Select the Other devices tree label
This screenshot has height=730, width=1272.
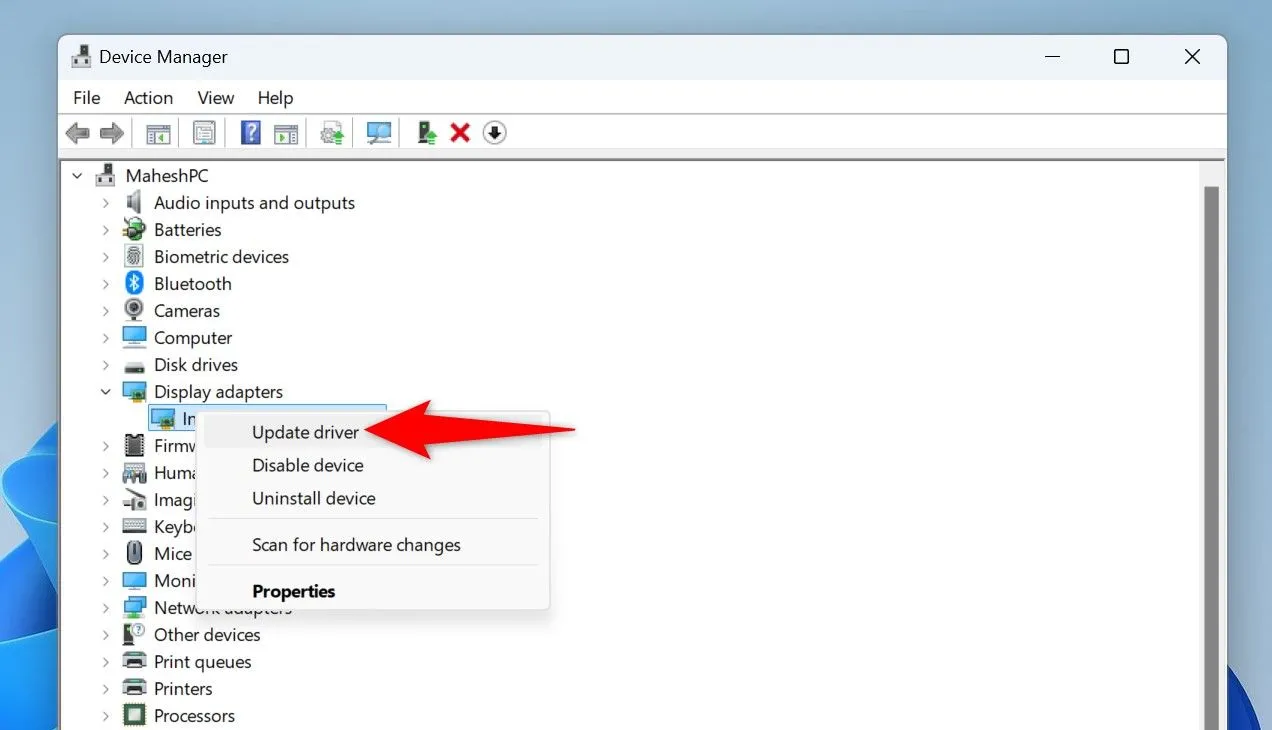(207, 635)
